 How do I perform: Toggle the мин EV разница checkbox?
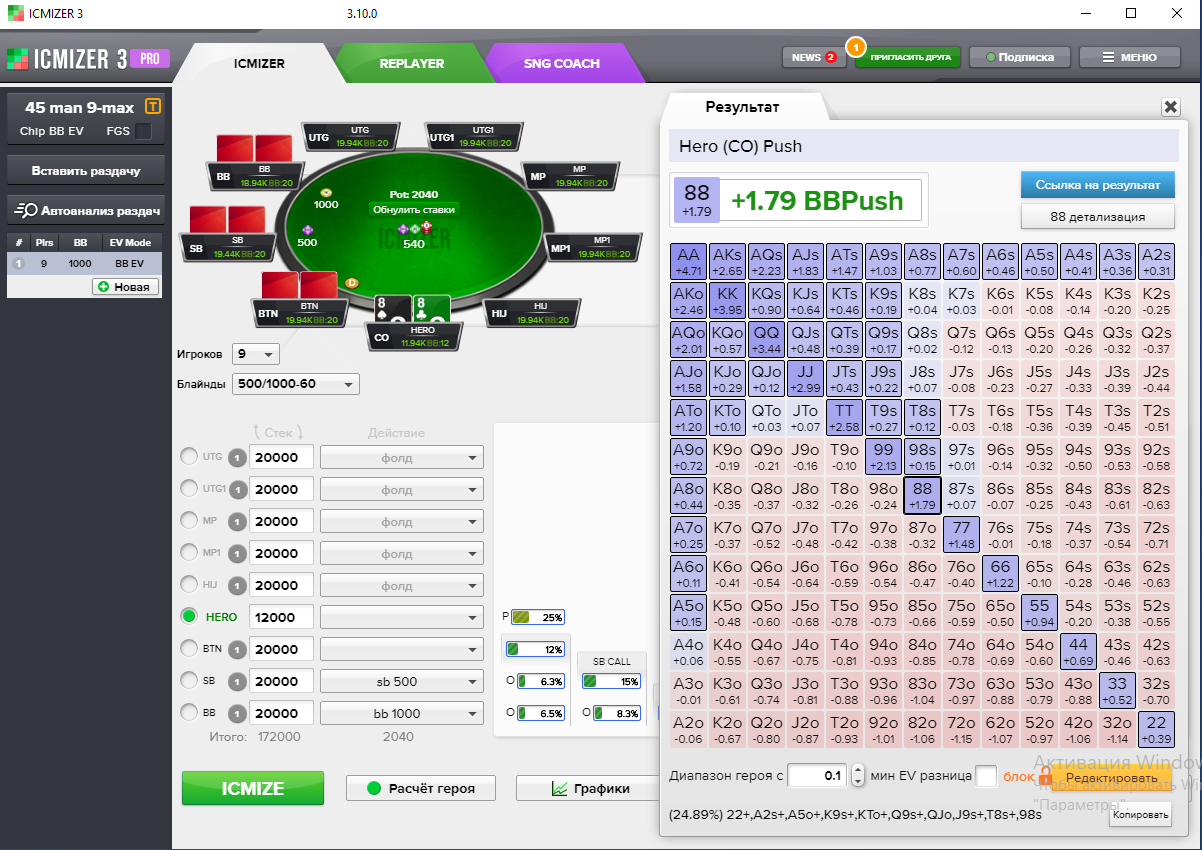(986, 776)
